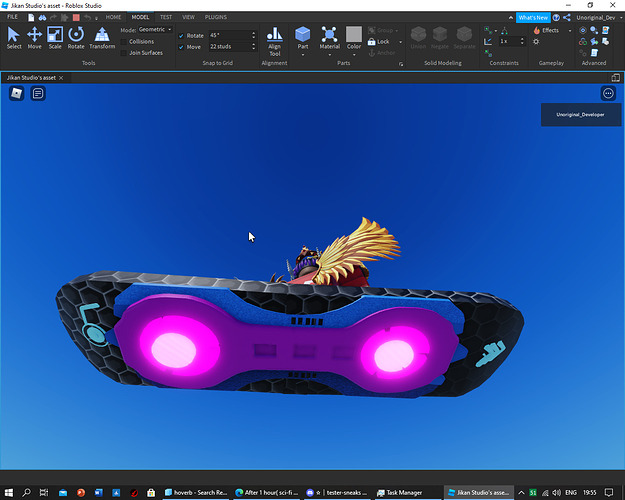Click the volume icon in system tray
The height and width of the screenshot is (500, 625).
coord(556,492)
